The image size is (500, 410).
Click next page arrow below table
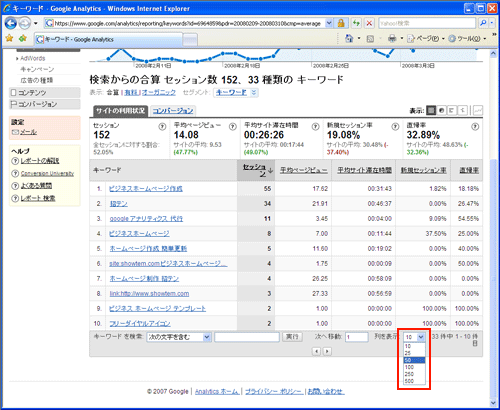tap(327, 351)
